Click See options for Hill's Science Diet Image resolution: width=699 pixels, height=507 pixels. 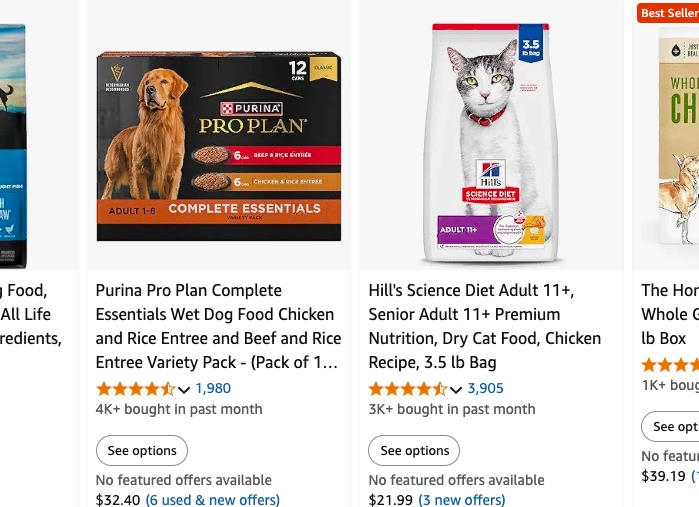[x=414, y=450]
